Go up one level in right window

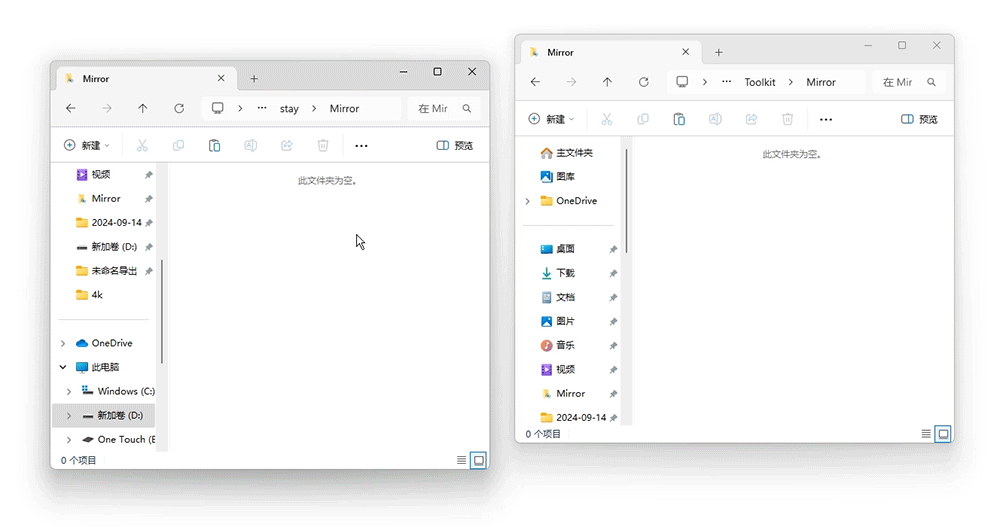607,82
